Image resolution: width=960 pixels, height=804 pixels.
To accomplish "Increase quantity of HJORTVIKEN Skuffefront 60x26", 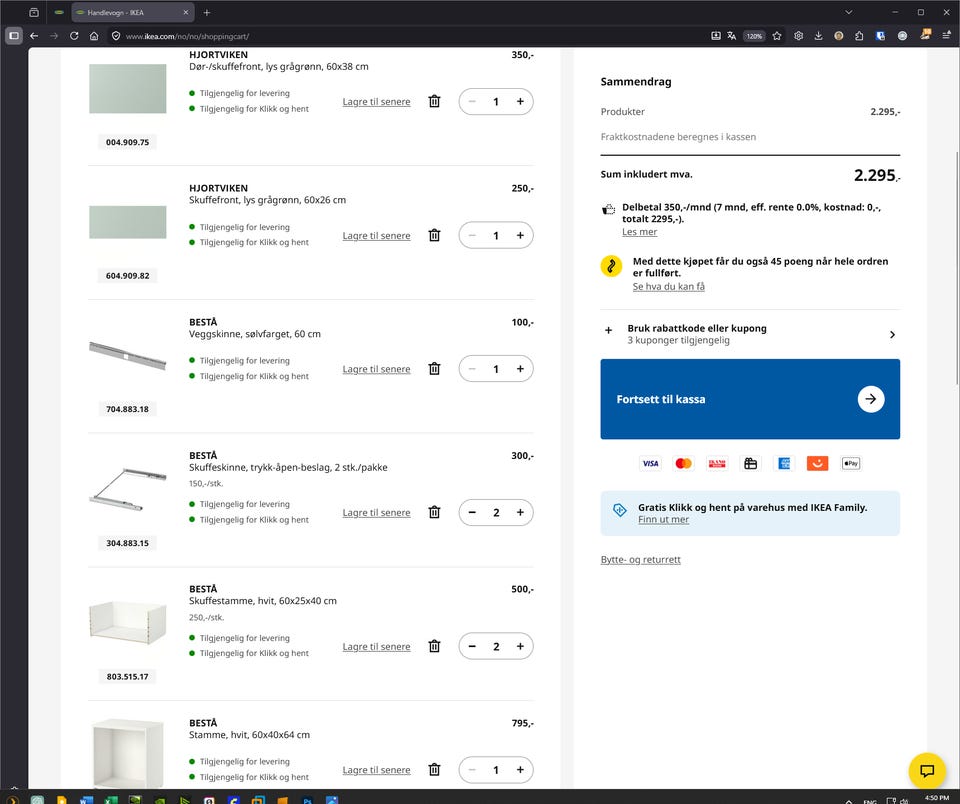I will pyautogui.click(x=520, y=235).
